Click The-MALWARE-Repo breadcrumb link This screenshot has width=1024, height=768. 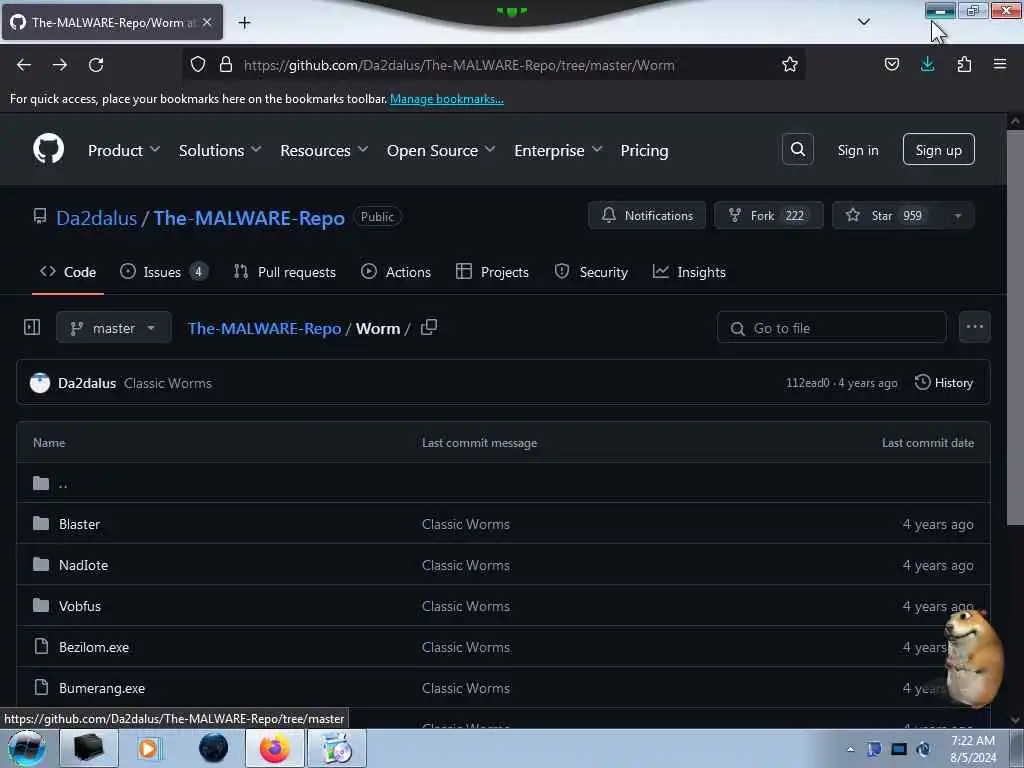264,328
